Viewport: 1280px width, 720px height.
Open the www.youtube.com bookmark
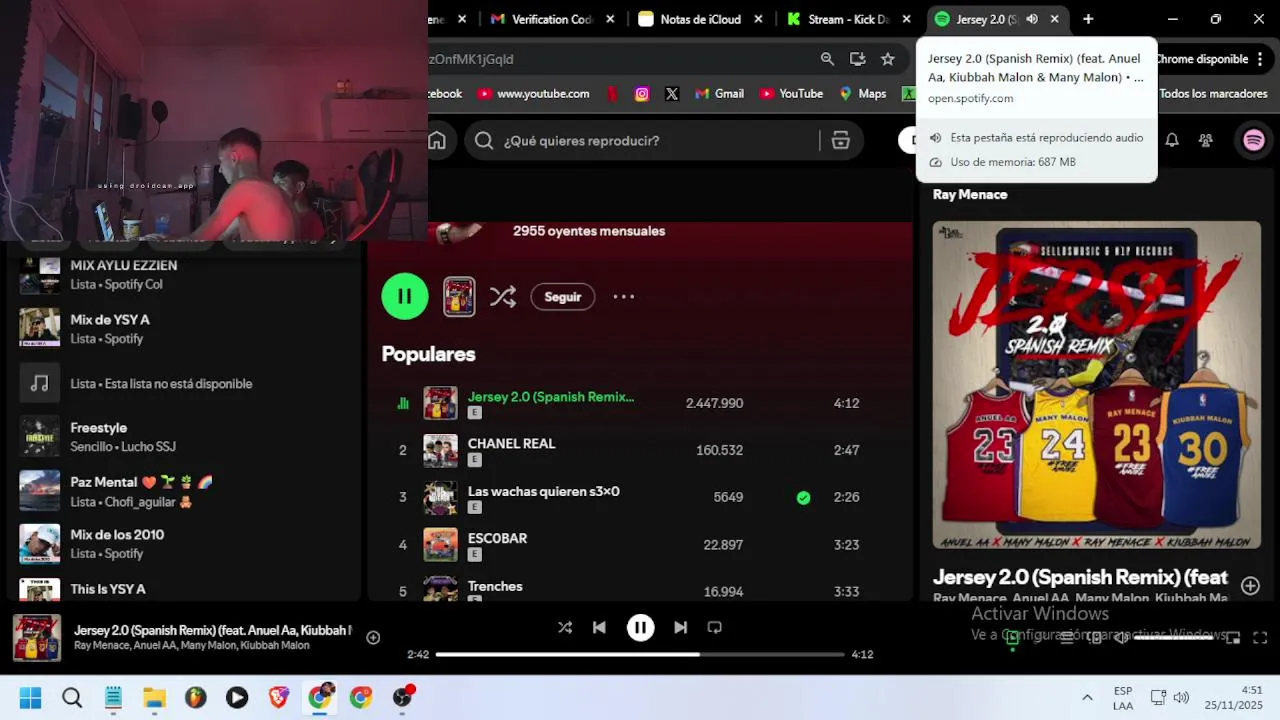[x=533, y=94]
